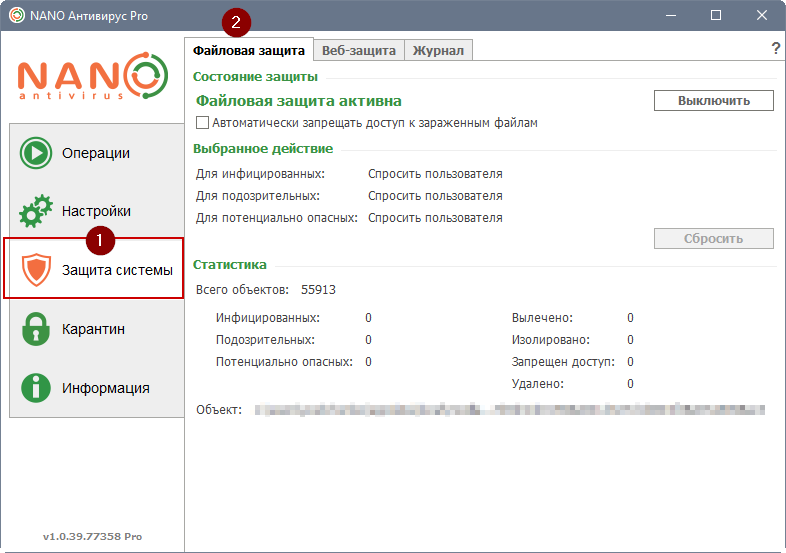This screenshot has height=553, width=786.
Task: Change action for Для потенциально опасных
Action: pyautogui.click(x=435, y=218)
